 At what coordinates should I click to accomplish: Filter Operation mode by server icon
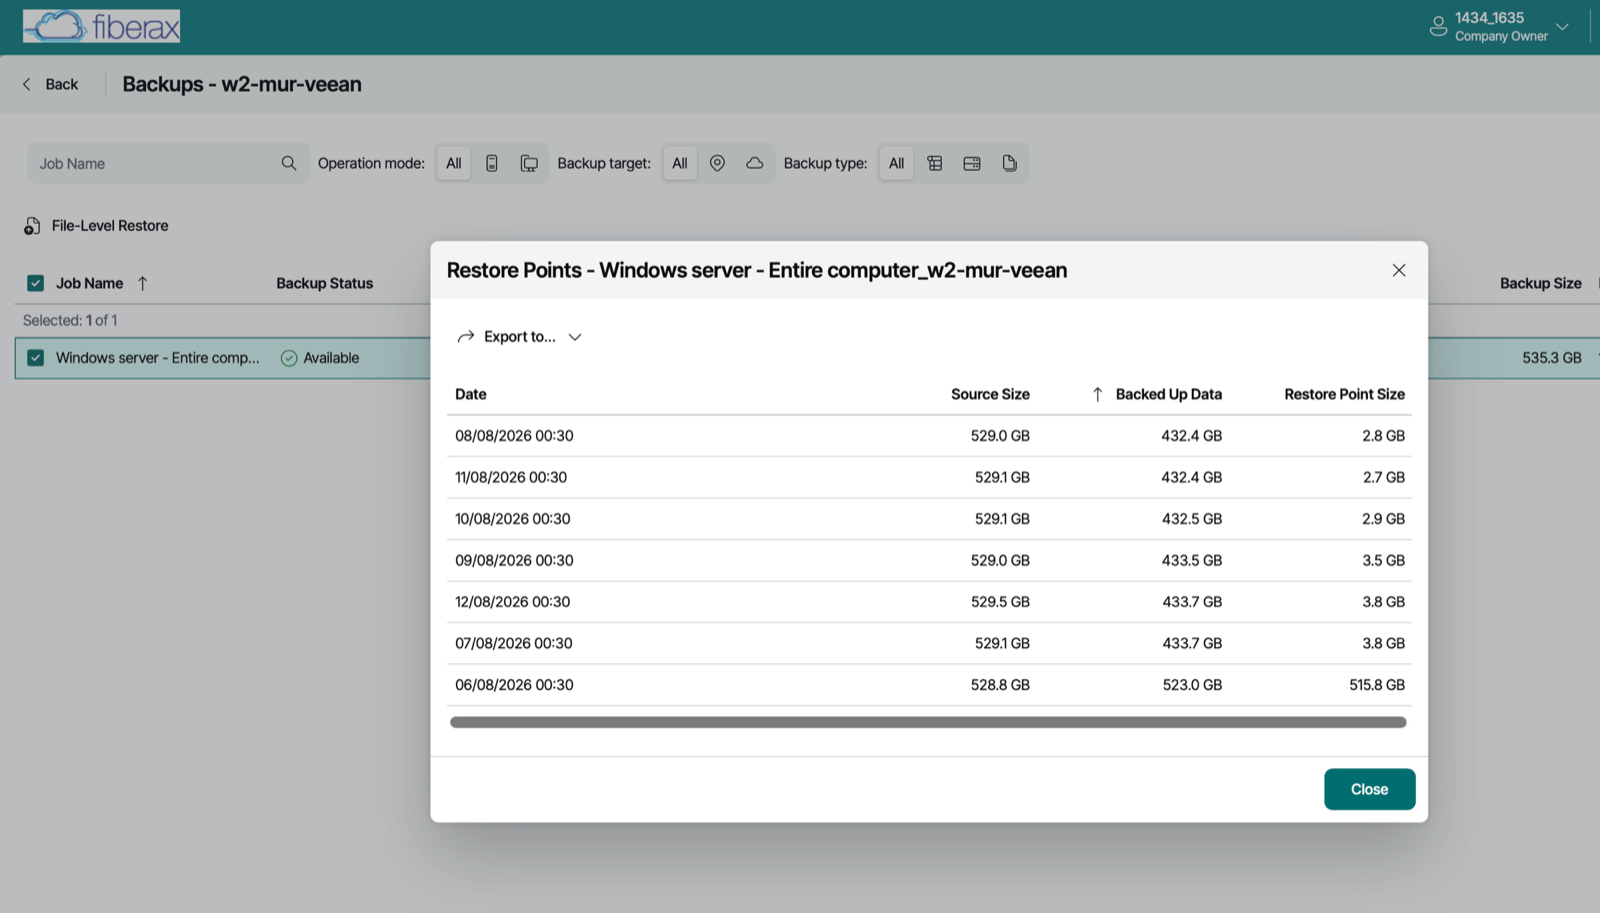point(492,163)
